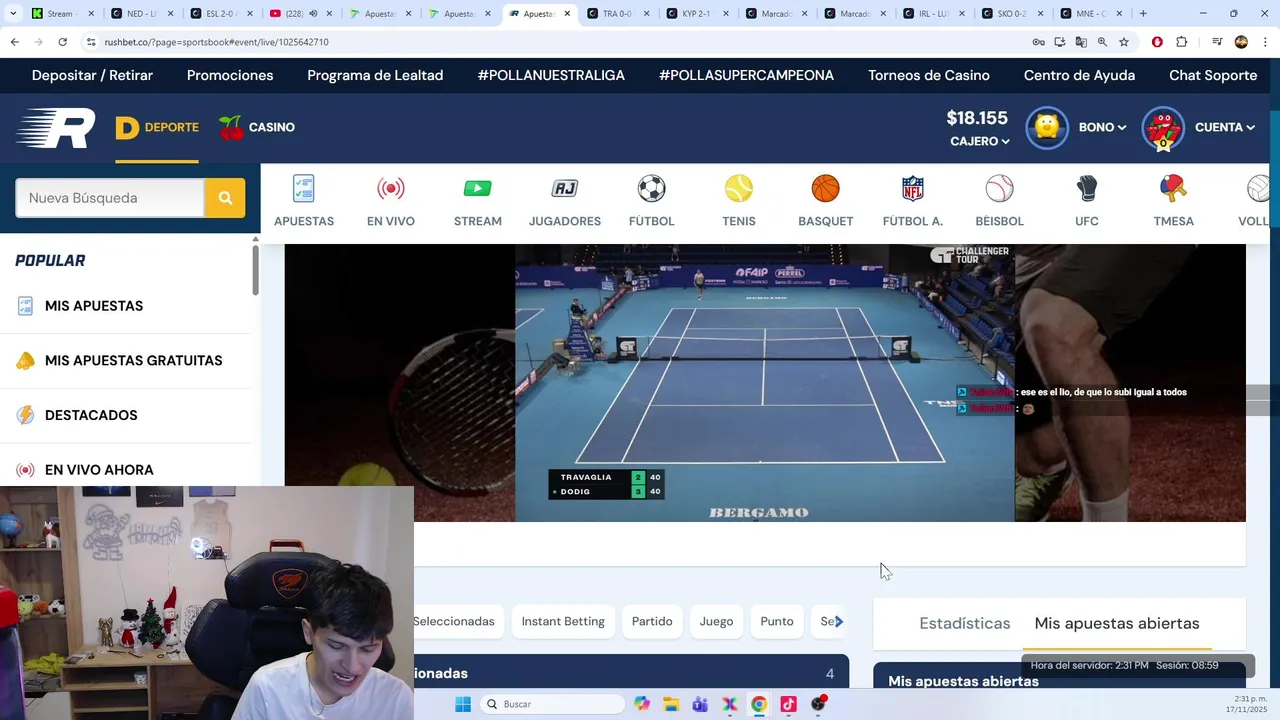The image size is (1280, 720).
Task: Select the Jugadores RJ icon
Action: 565,188
